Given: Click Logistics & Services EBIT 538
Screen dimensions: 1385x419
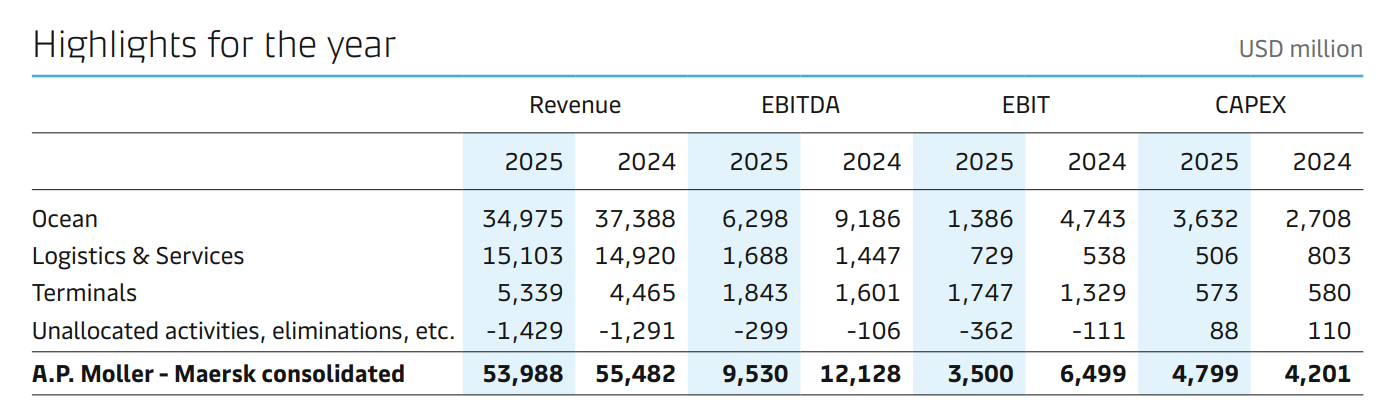Looking at the screenshot, I should pos(1104,256).
